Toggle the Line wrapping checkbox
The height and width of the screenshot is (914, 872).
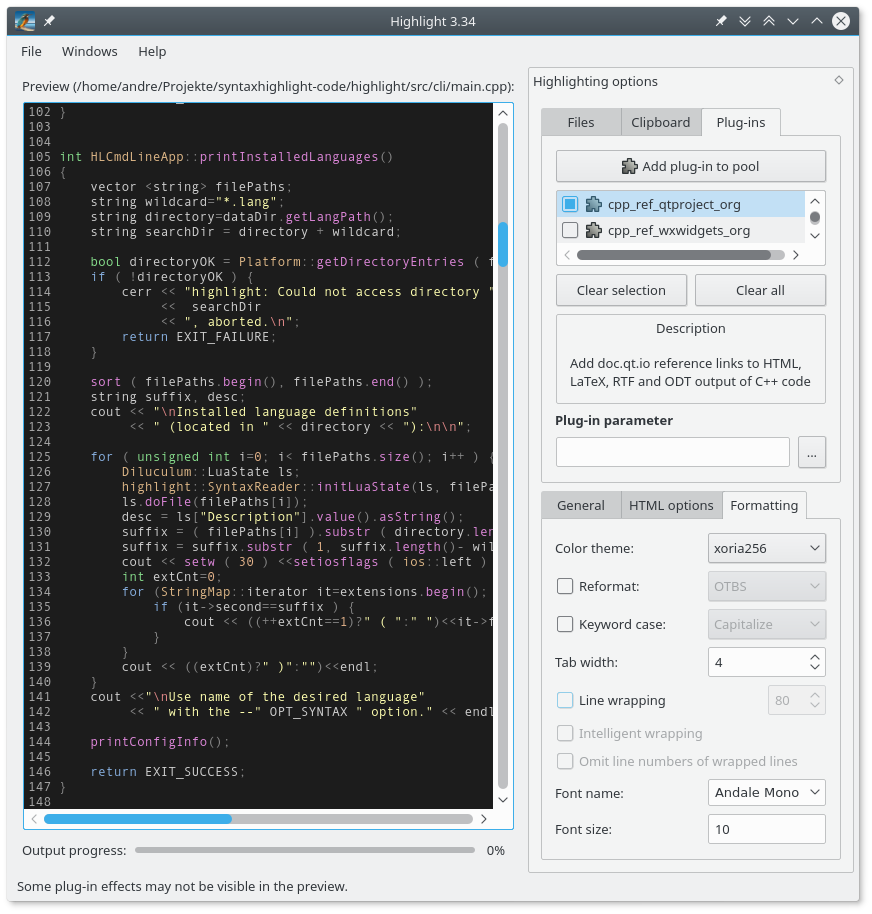click(x=565, y=700)
